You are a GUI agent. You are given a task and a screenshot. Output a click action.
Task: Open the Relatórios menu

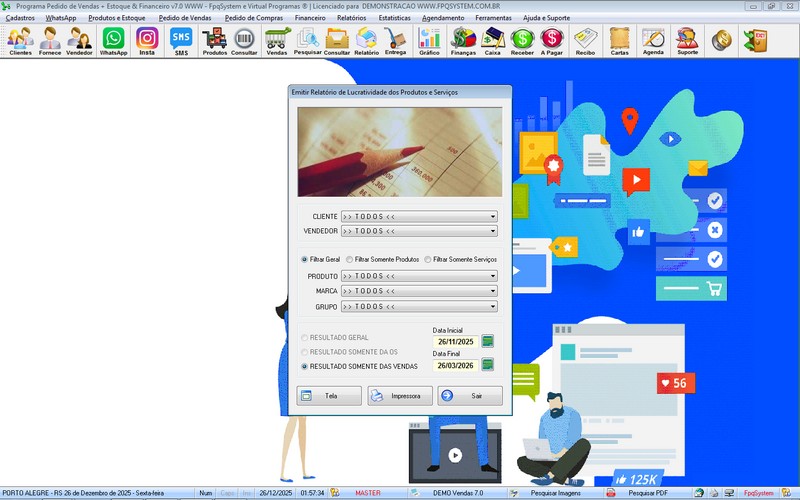pyautogui.click(x=351, y=18)
